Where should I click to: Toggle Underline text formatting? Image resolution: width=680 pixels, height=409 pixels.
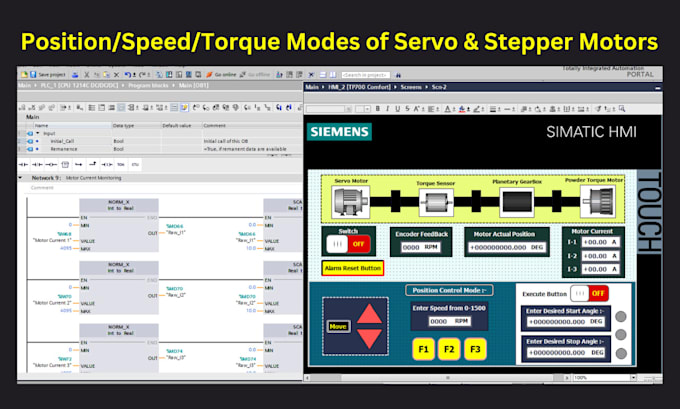pos(397,108)
